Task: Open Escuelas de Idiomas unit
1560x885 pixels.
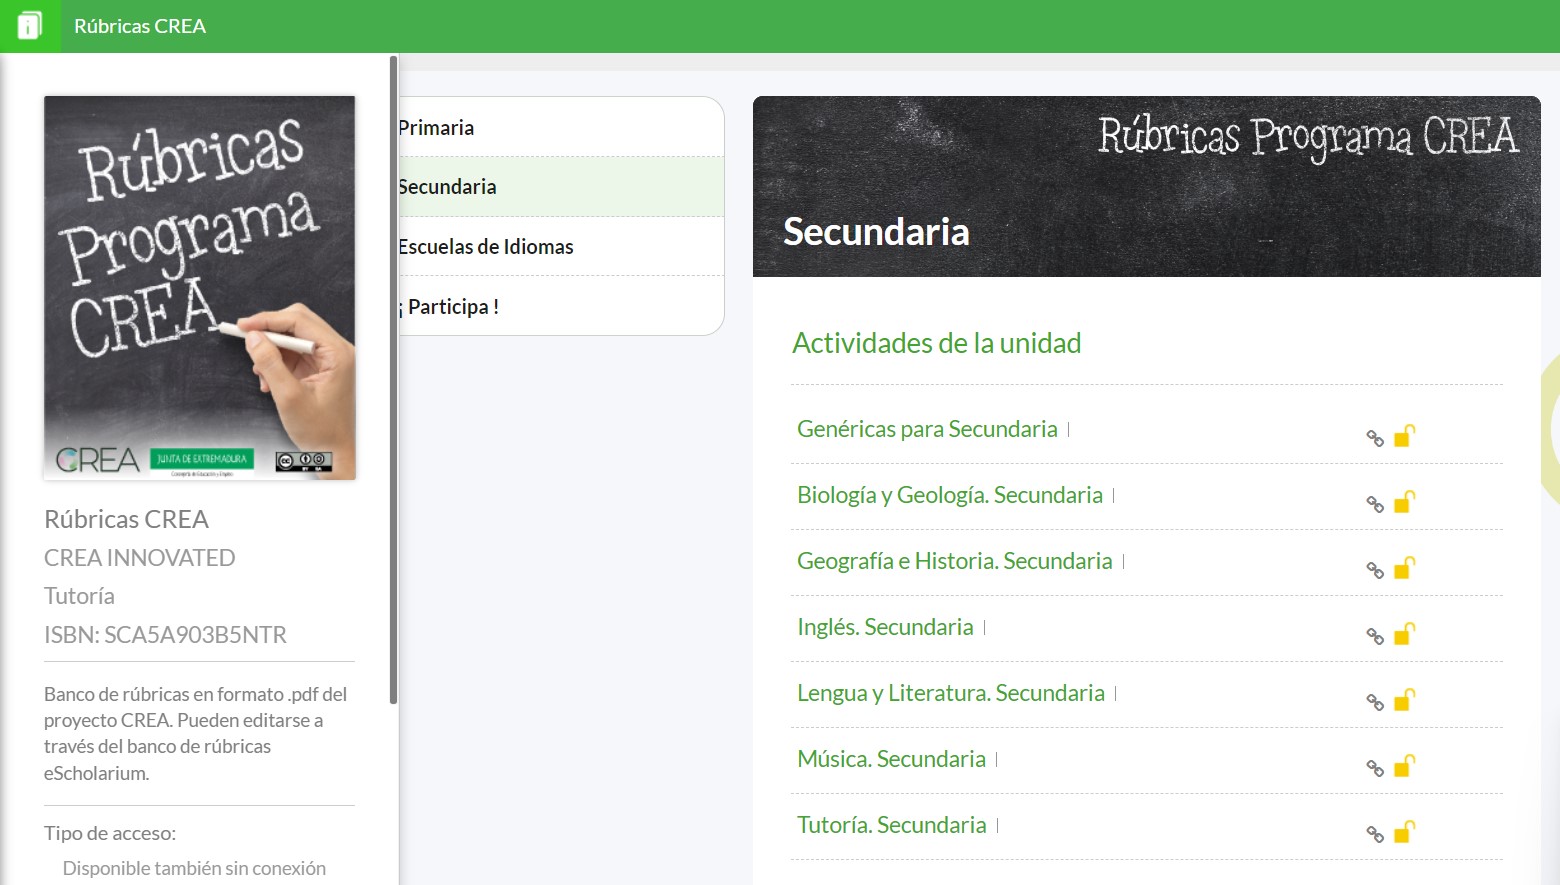Action: [560, 246]
